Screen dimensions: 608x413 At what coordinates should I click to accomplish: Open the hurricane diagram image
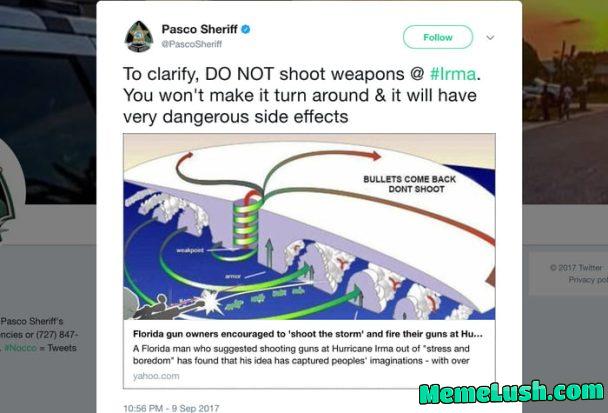309,227
